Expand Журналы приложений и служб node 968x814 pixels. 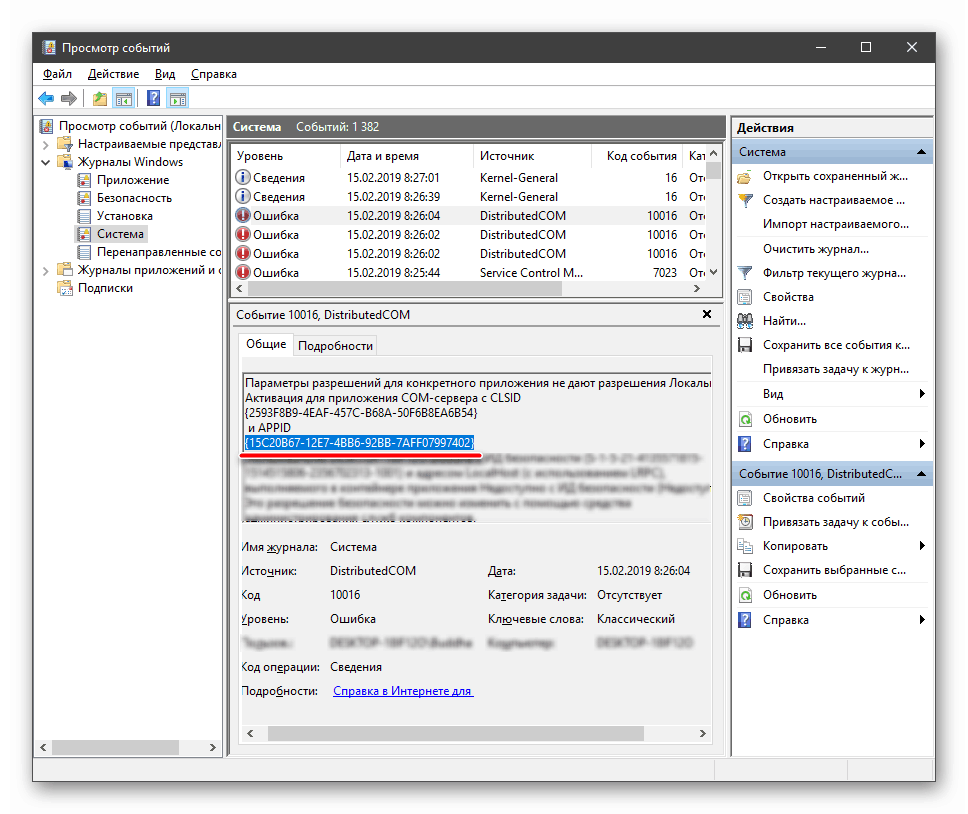pyautogui.click(x=45, y=270)
